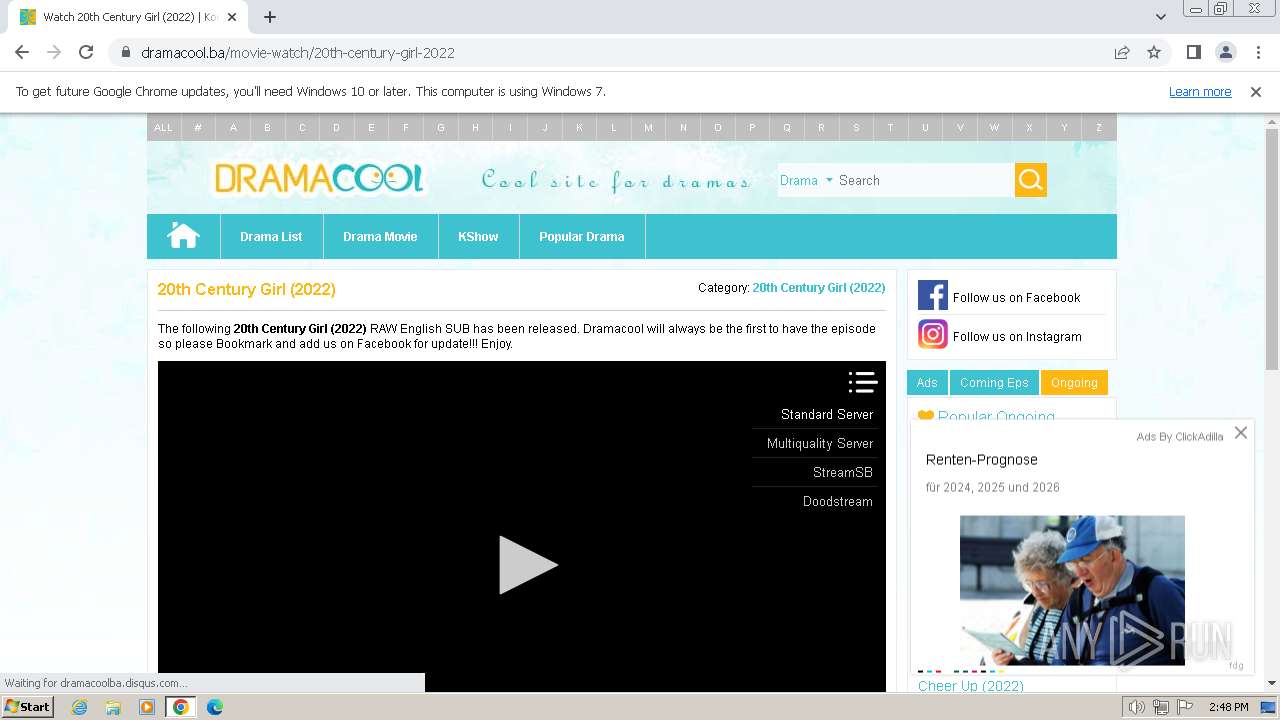Screen dimensions: 1280x720
Task: Filter dramas by letter S
Action: [856, 127]
